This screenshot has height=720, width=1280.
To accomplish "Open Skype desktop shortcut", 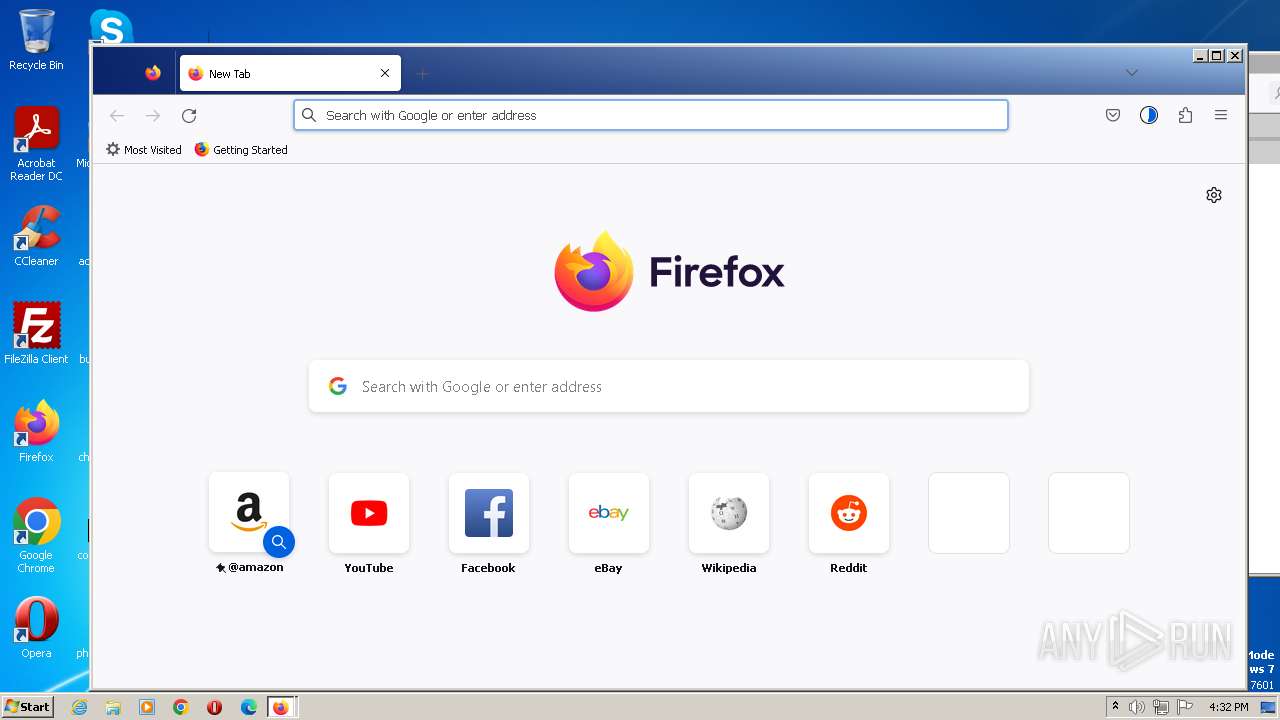I will tap(111, 27).
